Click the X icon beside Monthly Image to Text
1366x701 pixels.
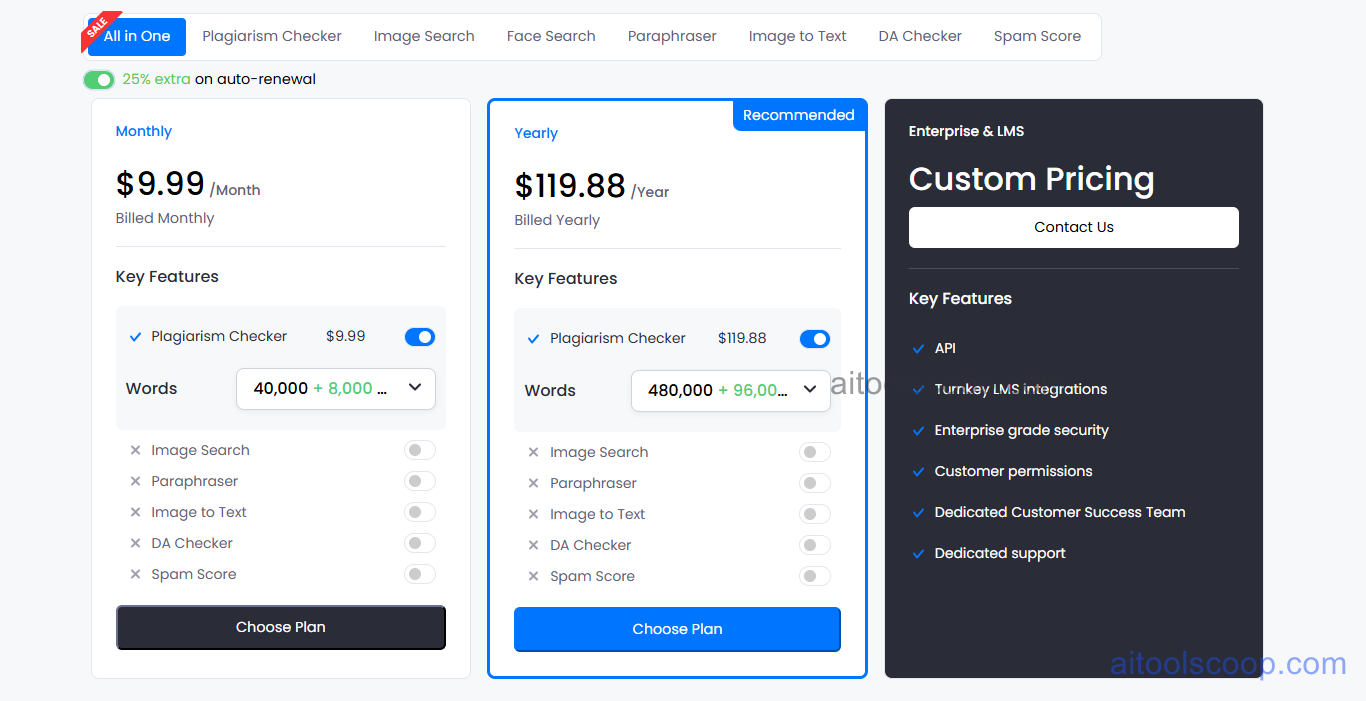[x=135, y=513]
